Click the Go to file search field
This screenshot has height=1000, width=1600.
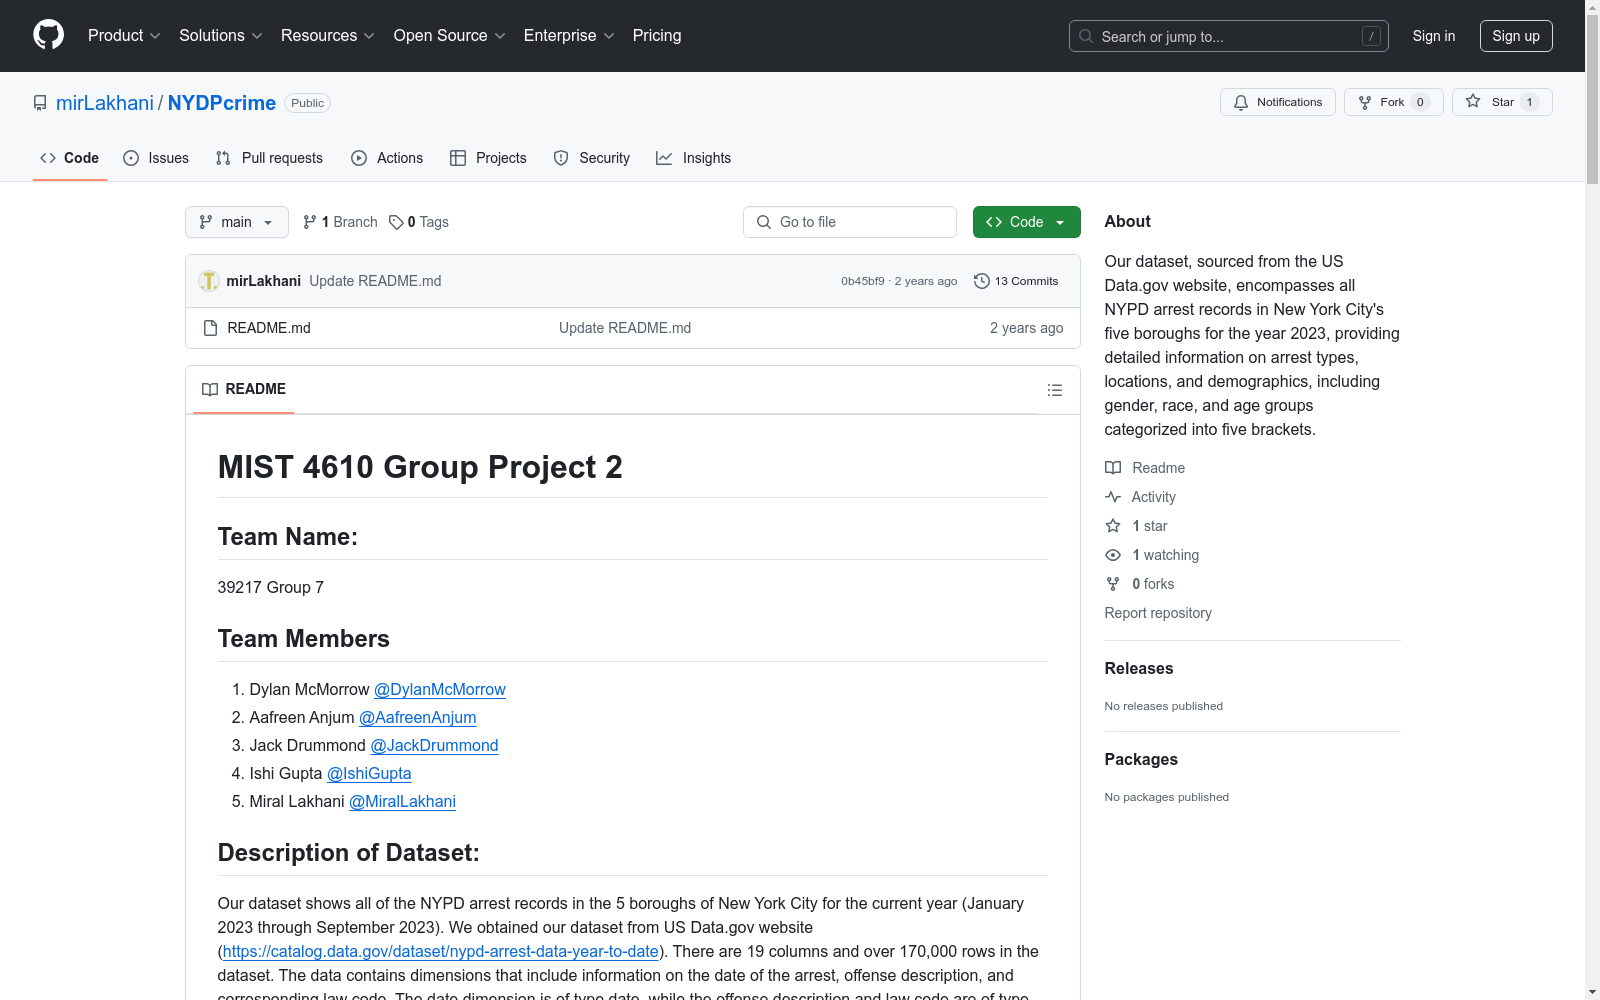coord(850,222)
